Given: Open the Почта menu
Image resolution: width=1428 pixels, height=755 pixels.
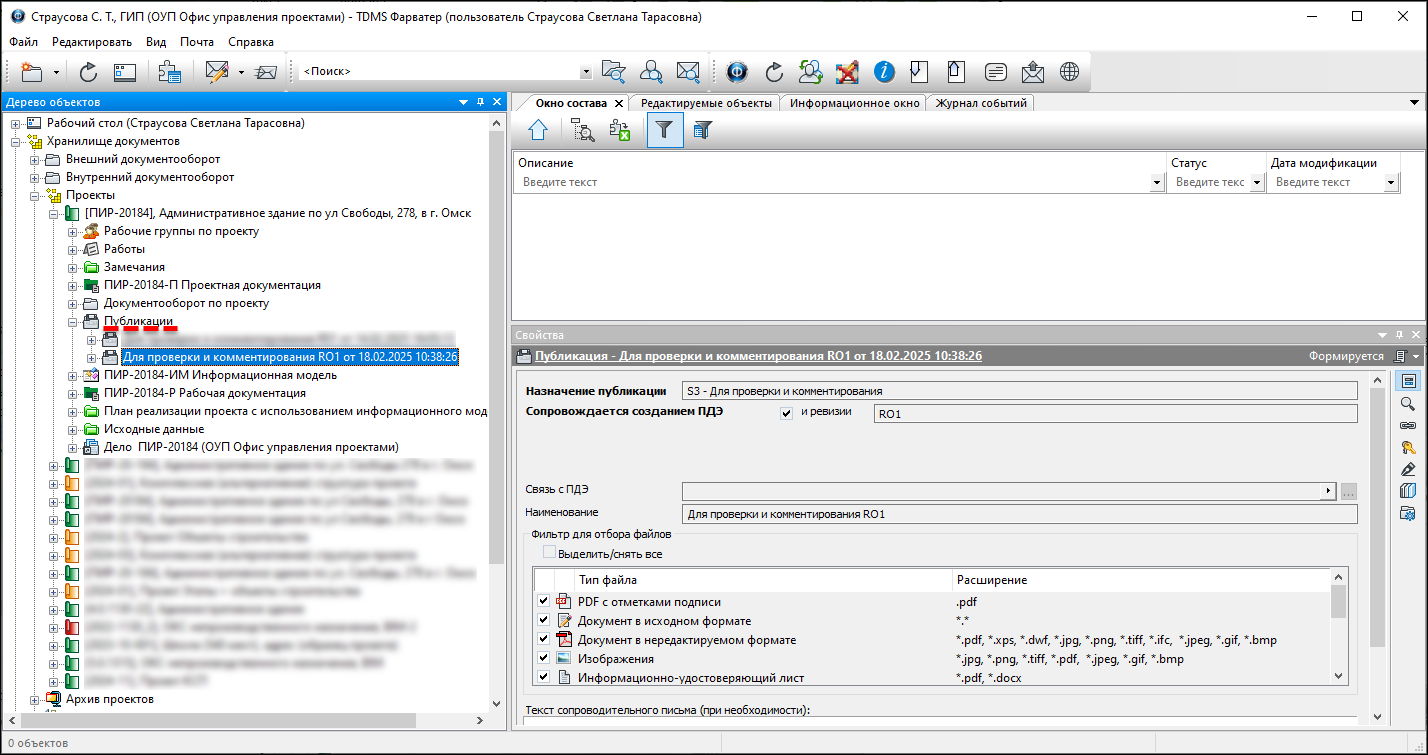Looking at the screenshot, I should point(197,42).
